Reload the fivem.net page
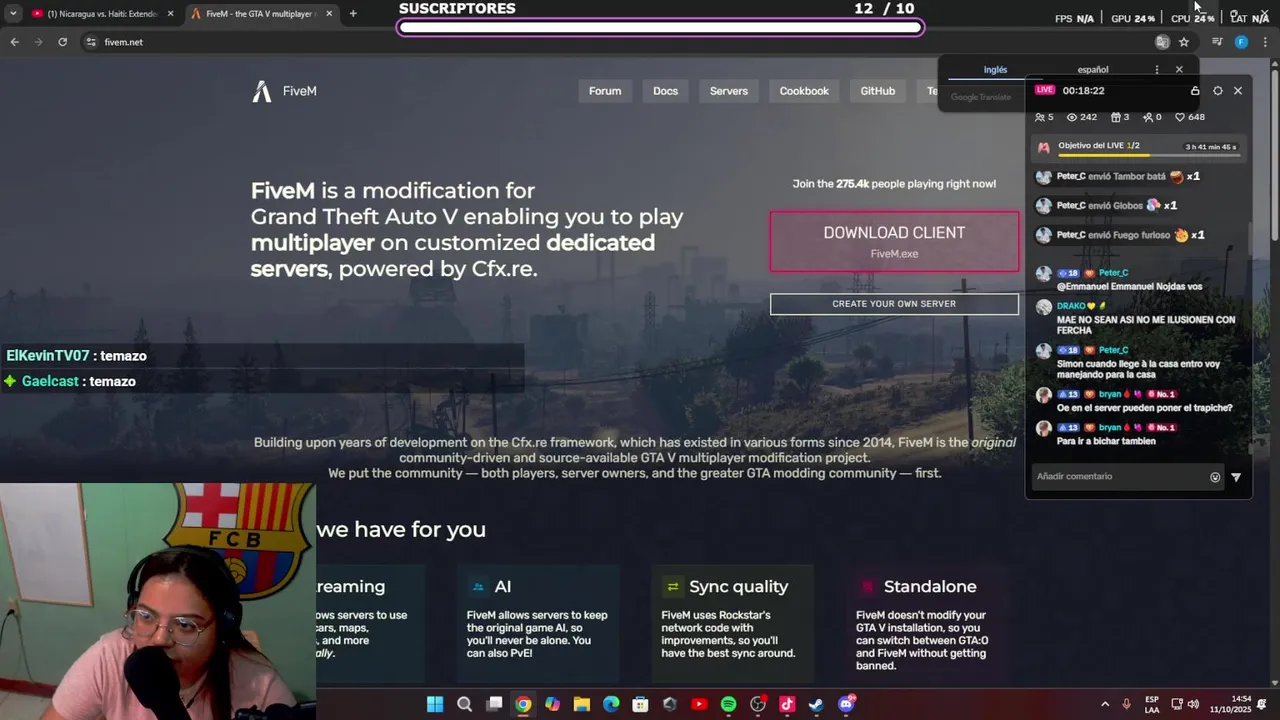The image size is (1280, 720). click(x=62, y=42)
